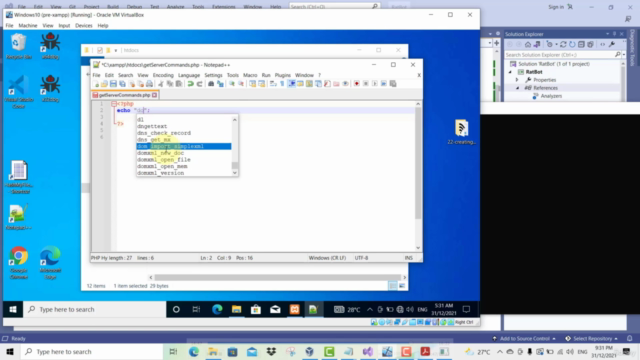
Task: Click autocomplete list scroll-down arrow
Action: [x=235, y=173]
